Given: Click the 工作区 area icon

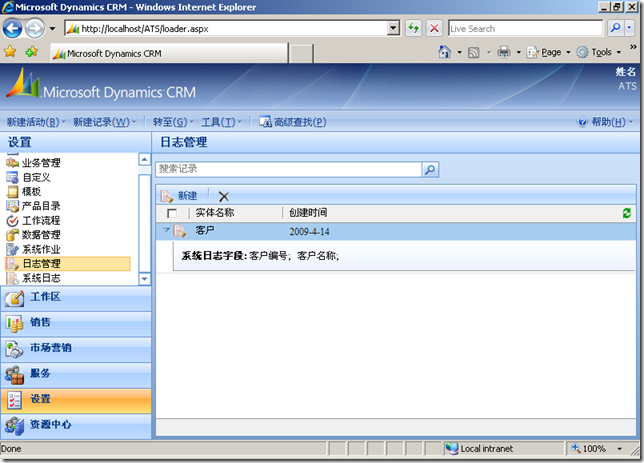Looking at the screenshot, I should (15, 299).
